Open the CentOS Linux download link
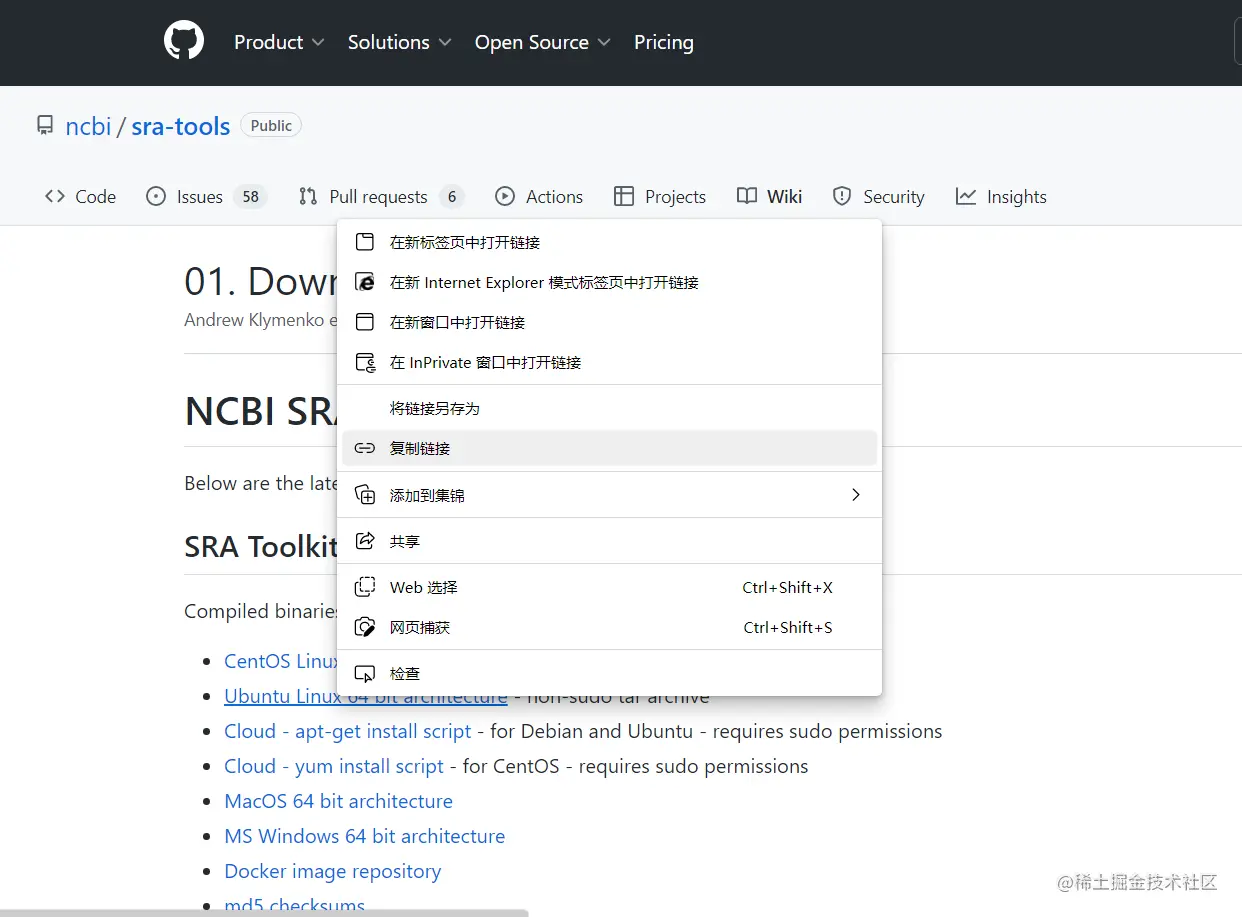 click(x=281, y=661)
